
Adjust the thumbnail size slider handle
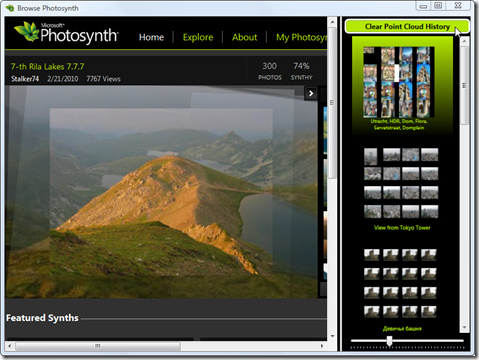tap(389, 341)
